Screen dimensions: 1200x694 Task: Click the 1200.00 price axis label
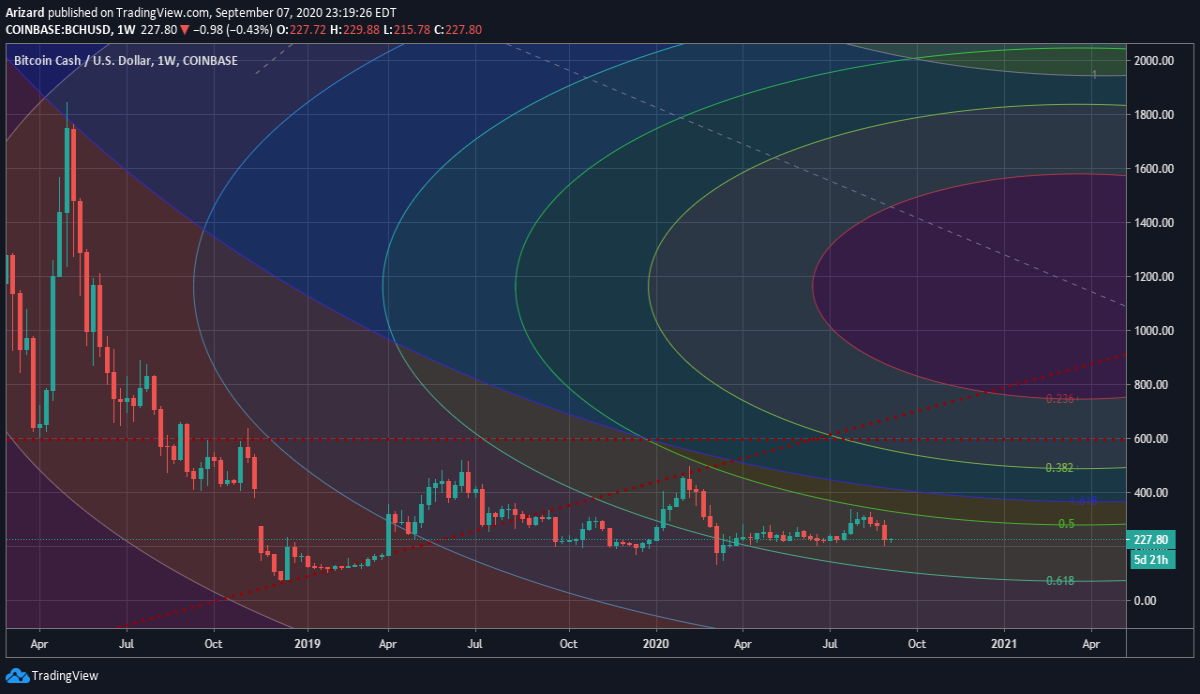pos(1152,277)
